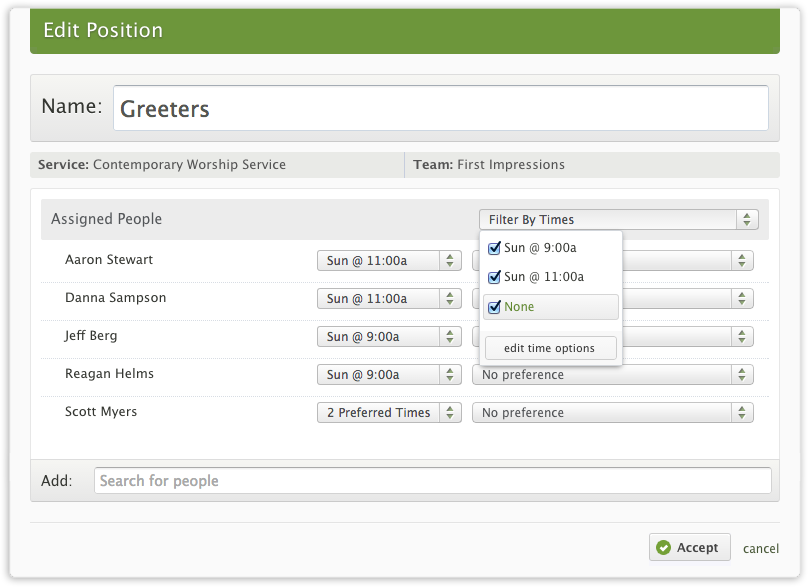The image size is (808, 587).
Task: Click the stepper arrows on Jeff Berg's preference dropdown
Action: [x=742, y=337]
